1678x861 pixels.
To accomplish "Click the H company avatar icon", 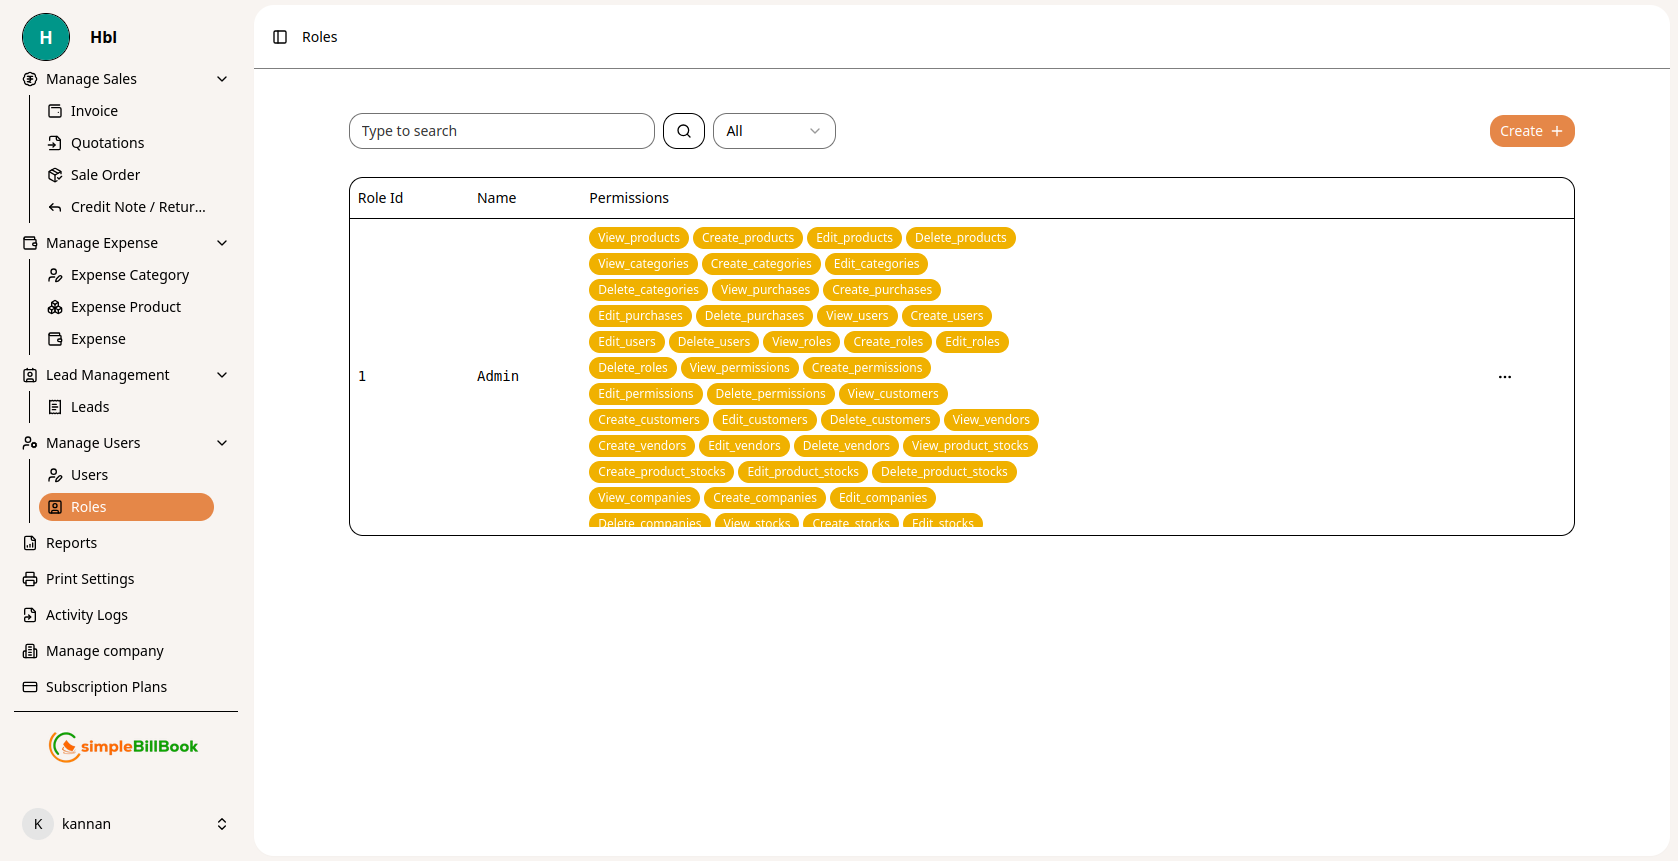I will click(46, 37).
